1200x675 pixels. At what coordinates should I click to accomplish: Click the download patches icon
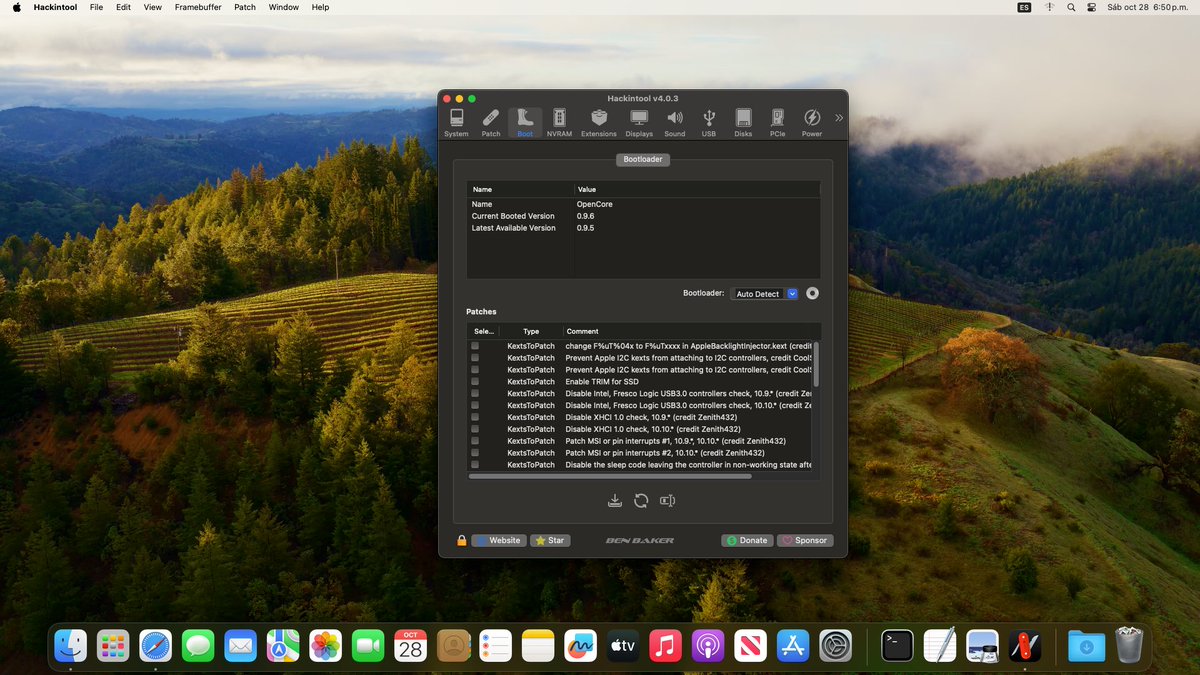coord(615,500)
